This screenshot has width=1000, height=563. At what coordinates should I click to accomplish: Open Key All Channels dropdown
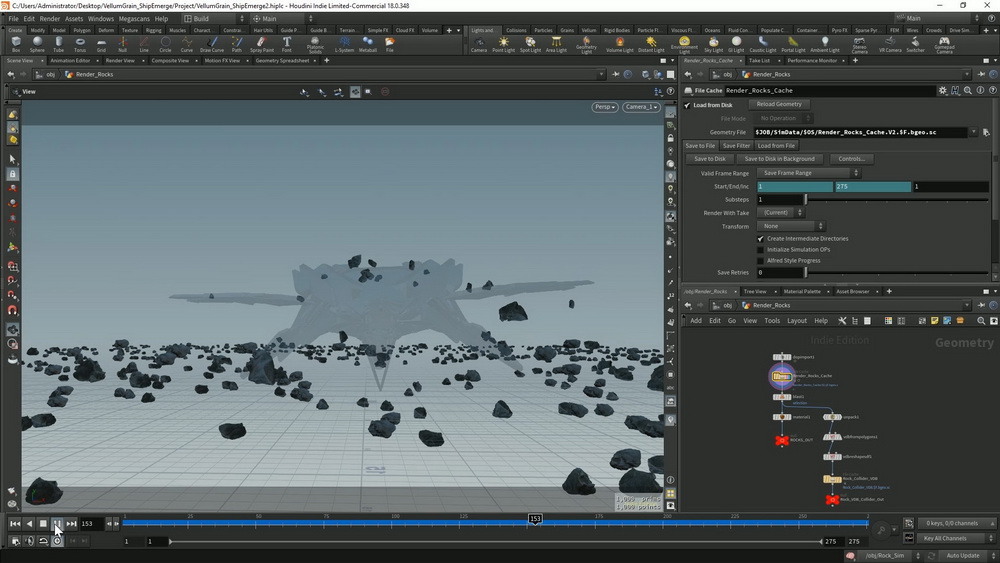coord(955,539)
